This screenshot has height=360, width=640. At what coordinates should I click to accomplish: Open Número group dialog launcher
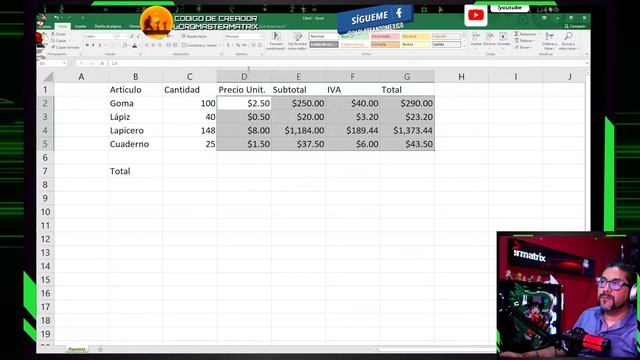pos(262,54)
